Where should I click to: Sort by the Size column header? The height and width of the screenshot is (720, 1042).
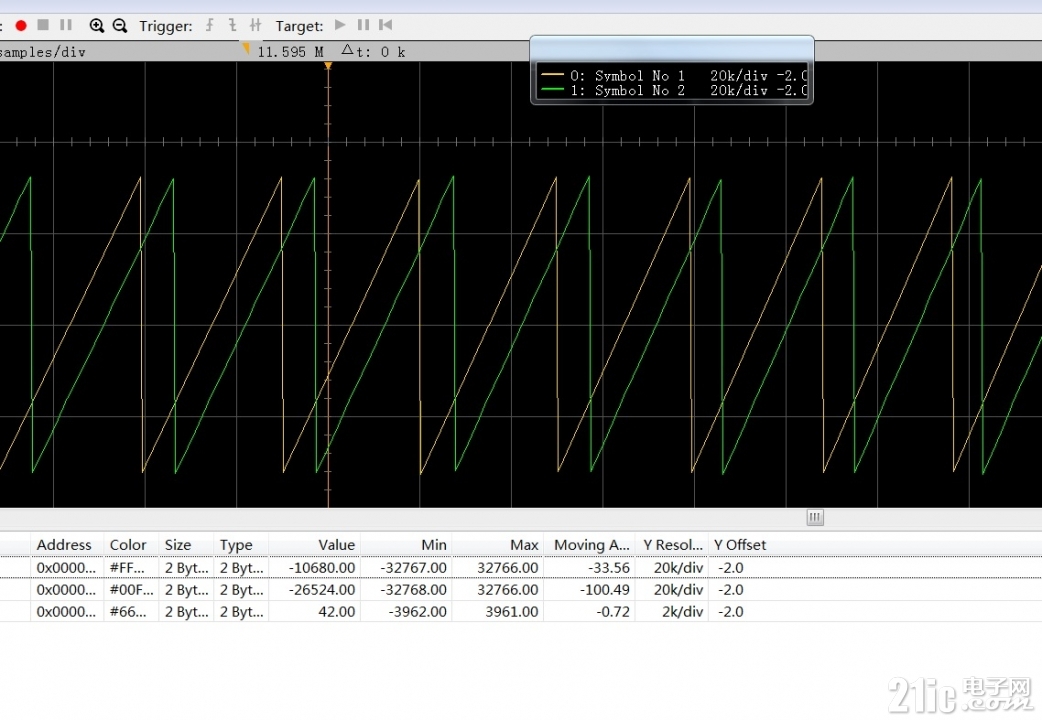tap(186, 544)
